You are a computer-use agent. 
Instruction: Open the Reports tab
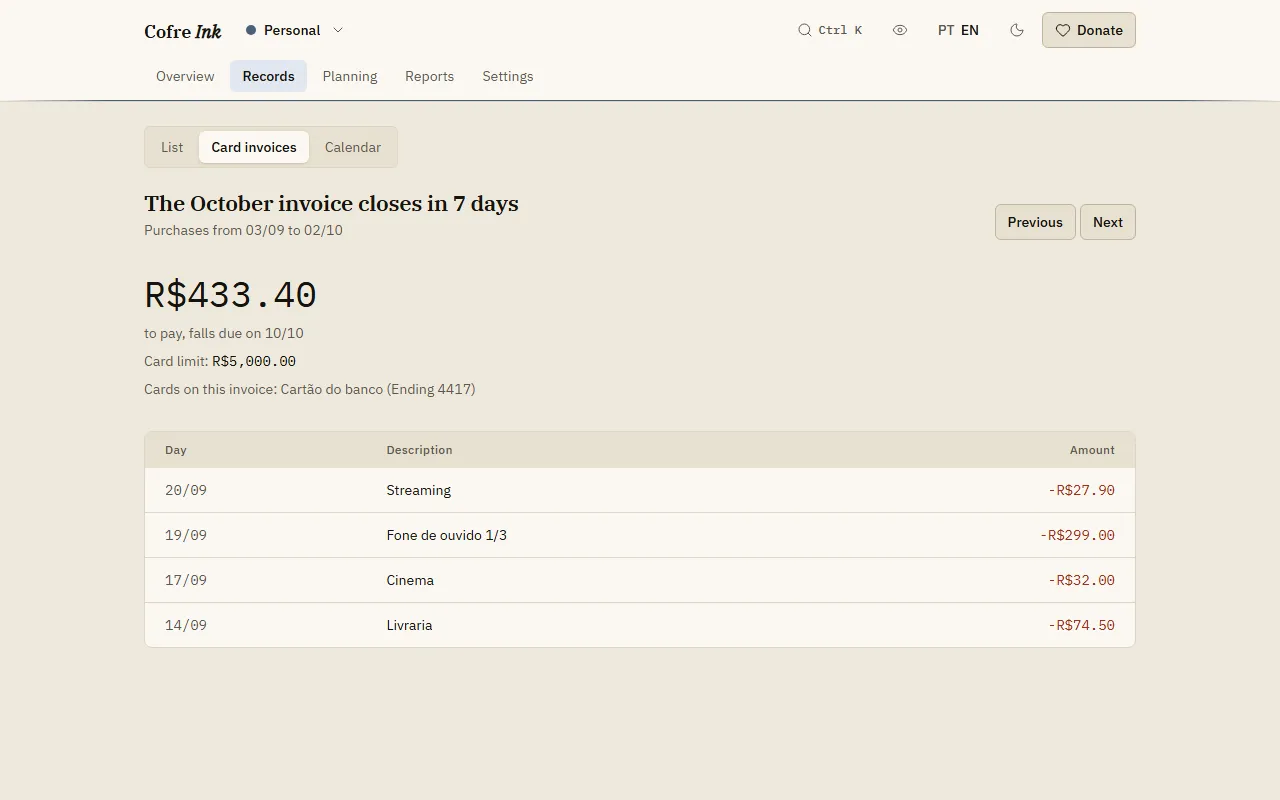(429, 76)
